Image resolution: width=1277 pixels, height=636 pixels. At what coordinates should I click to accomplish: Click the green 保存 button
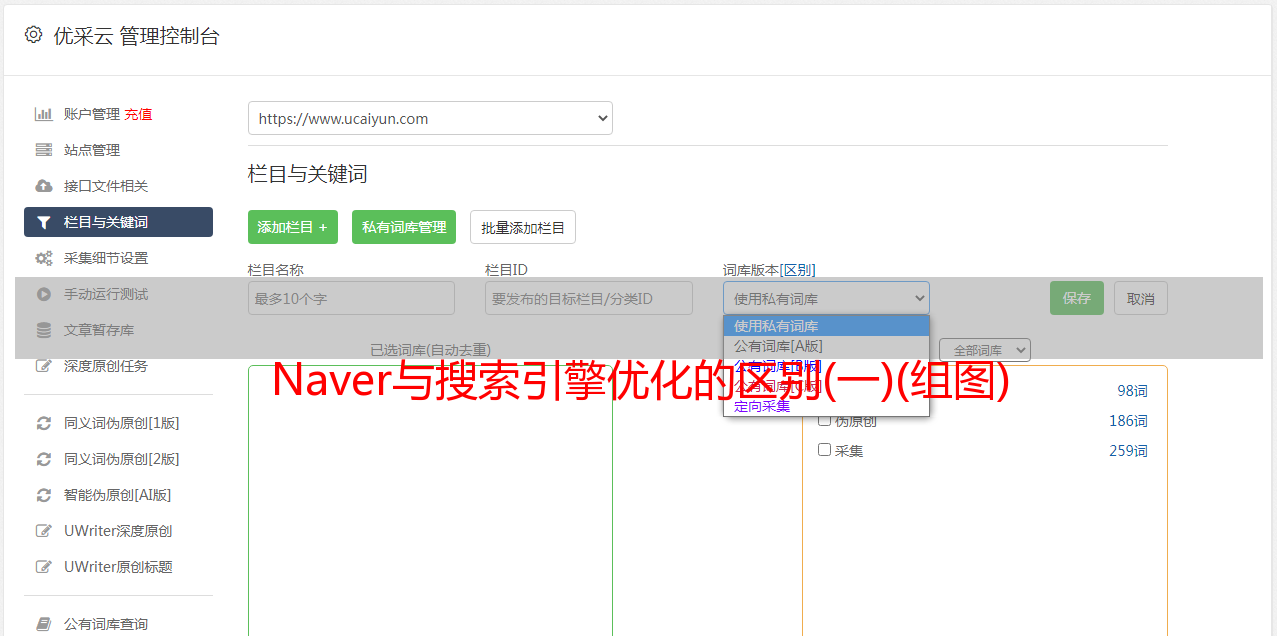point(1077,298)
